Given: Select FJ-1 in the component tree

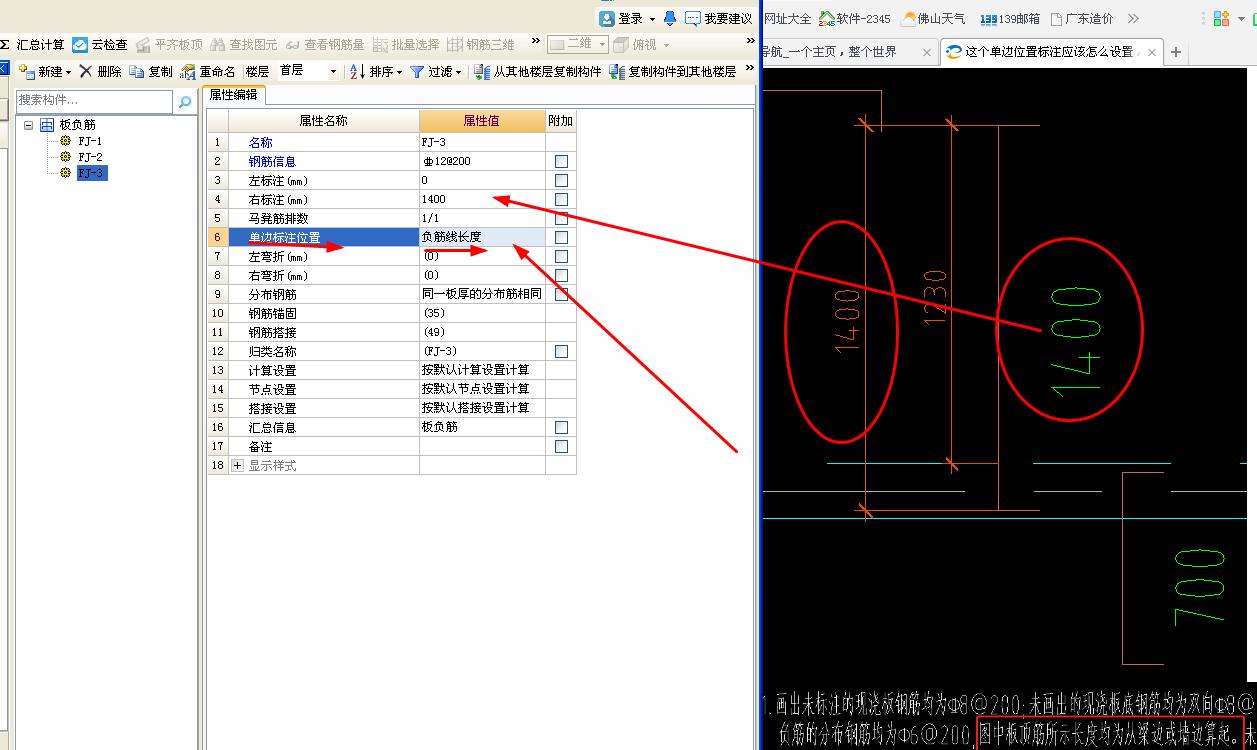Looking at the screenshot, I should tap(90, 141).
